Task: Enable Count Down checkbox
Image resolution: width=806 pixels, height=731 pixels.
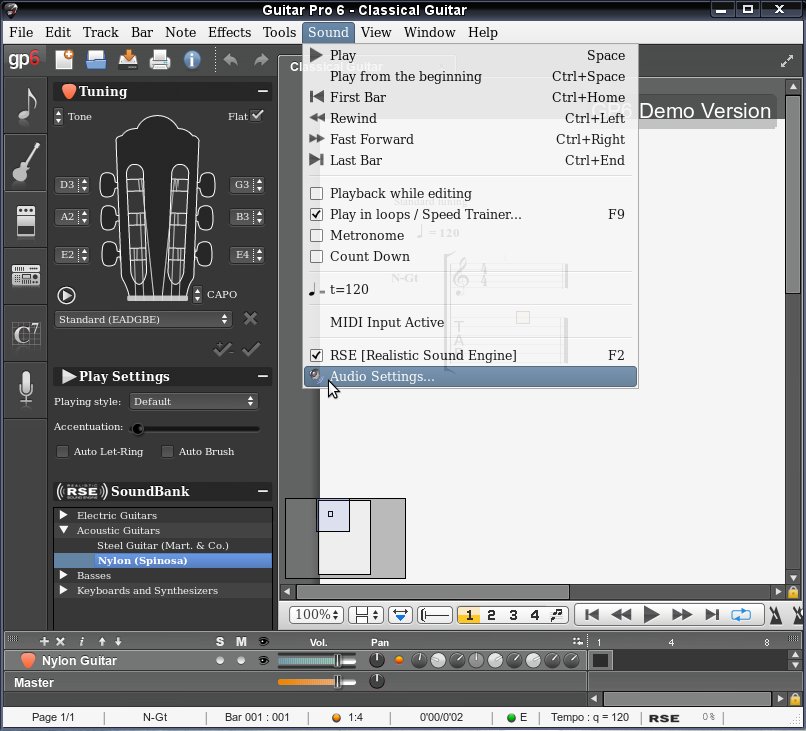Action: (x=317, y=257)
